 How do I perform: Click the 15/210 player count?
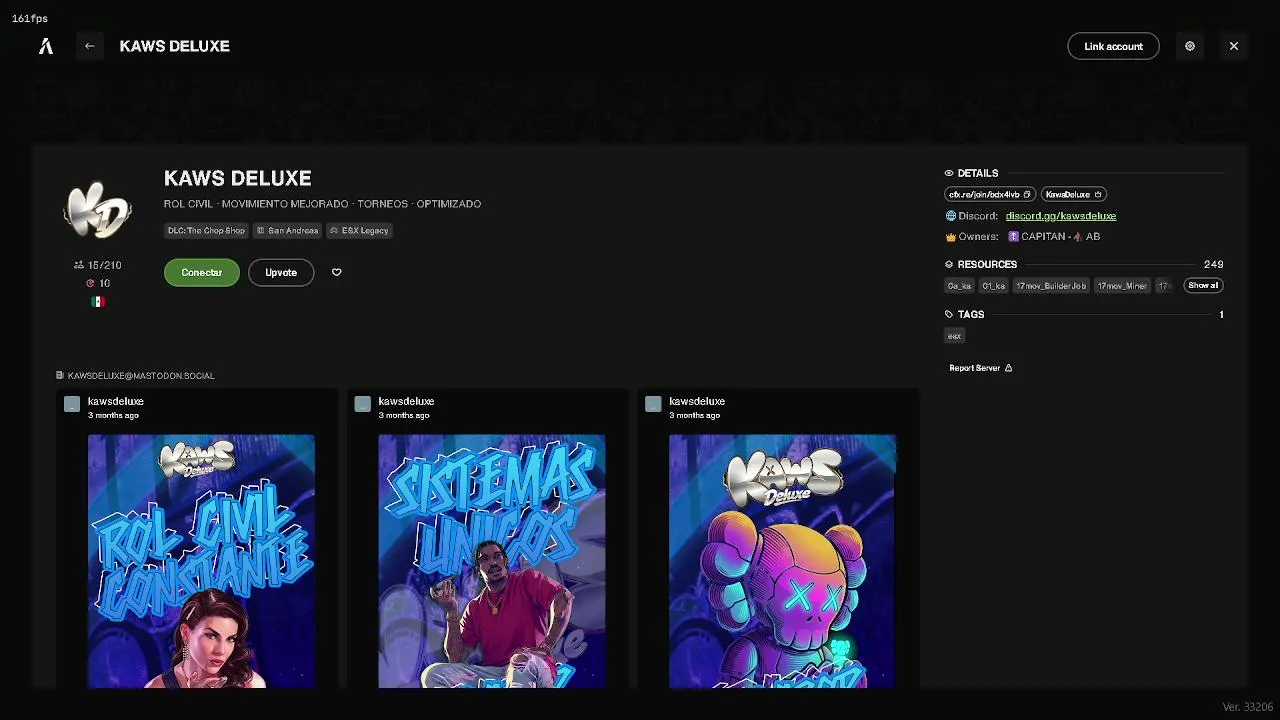105,265
